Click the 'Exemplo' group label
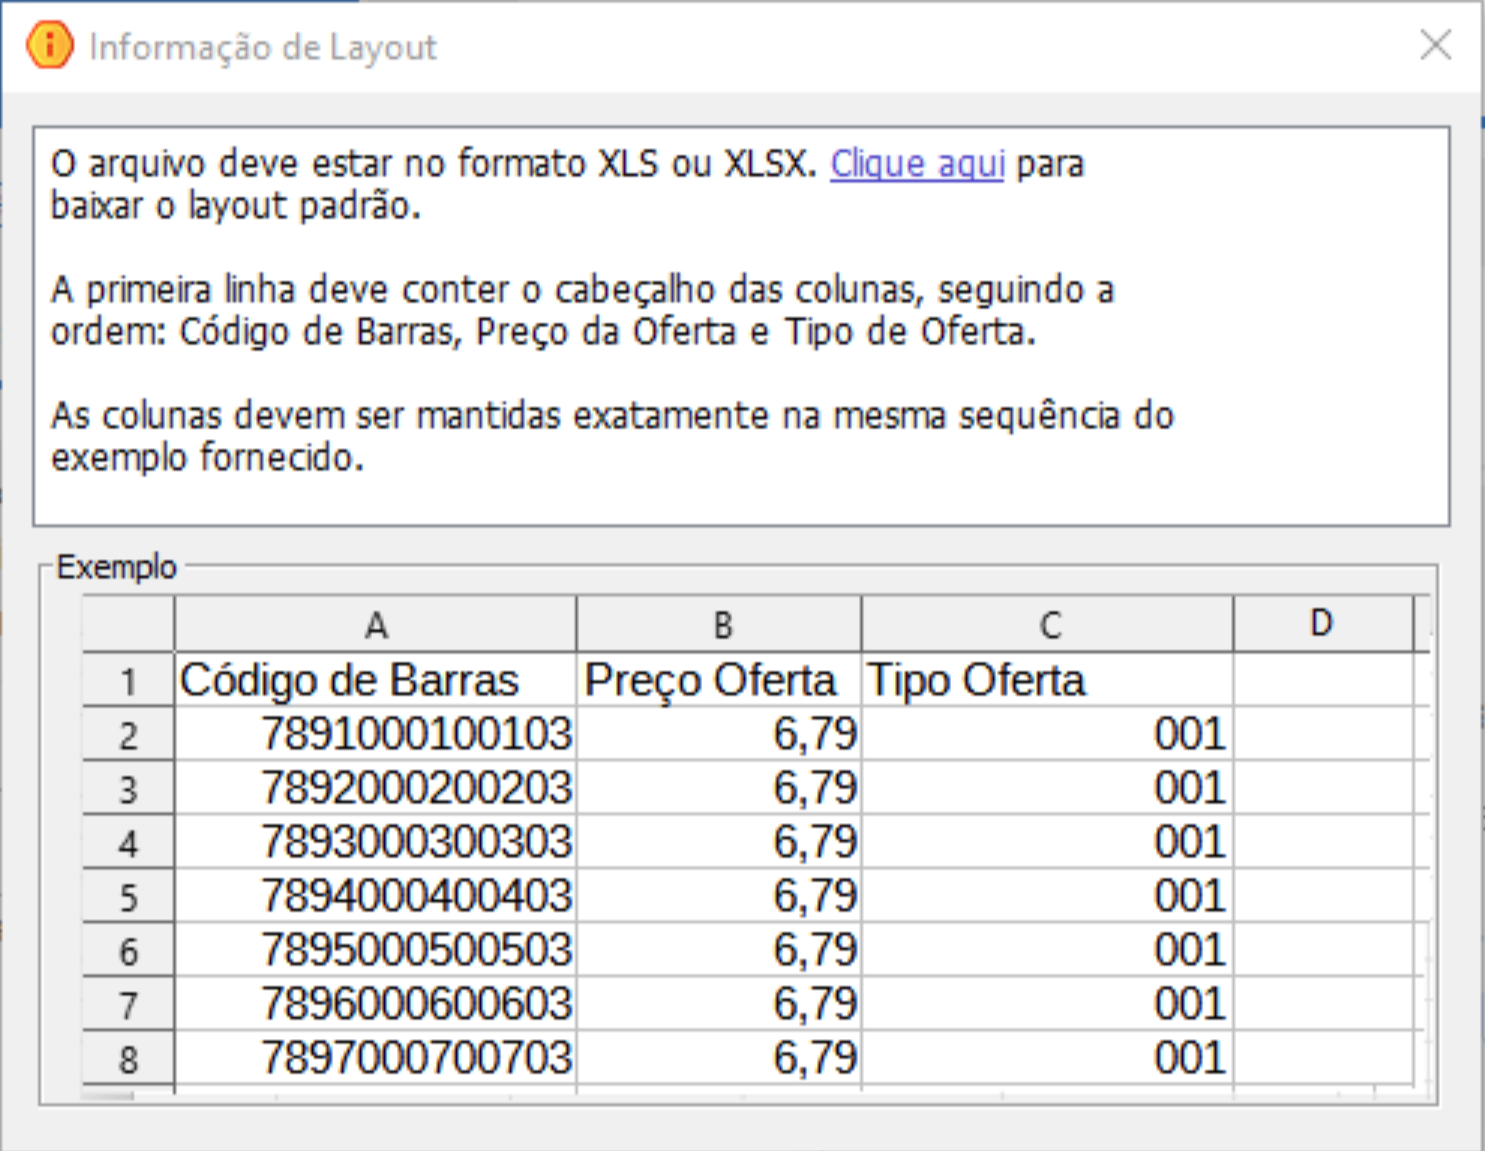Image resolution: width=1485 pixels, height=1151 pixels. (x=116, y=567)
